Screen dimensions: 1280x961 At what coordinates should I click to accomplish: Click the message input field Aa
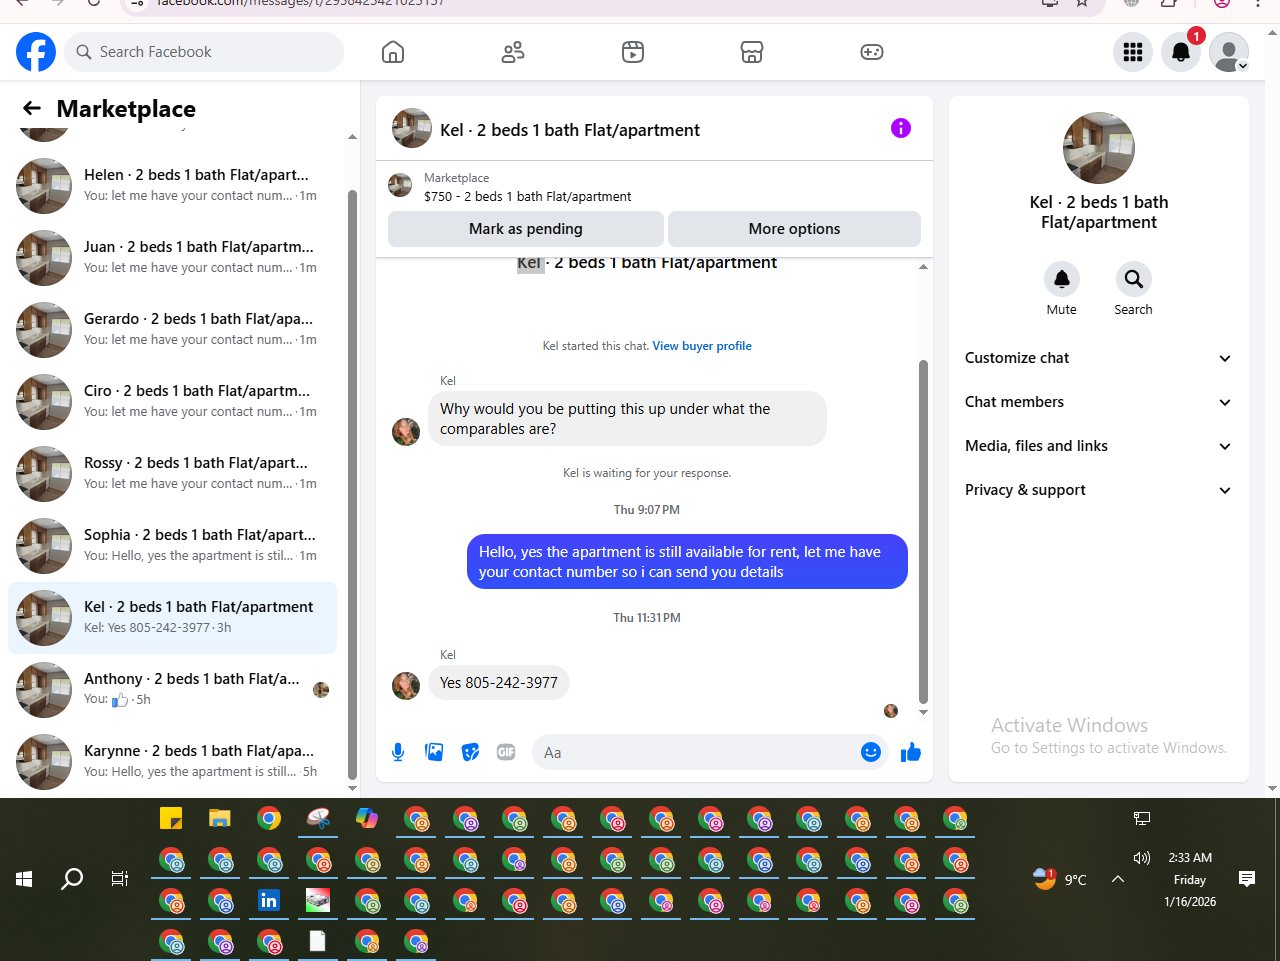point(694,752)
